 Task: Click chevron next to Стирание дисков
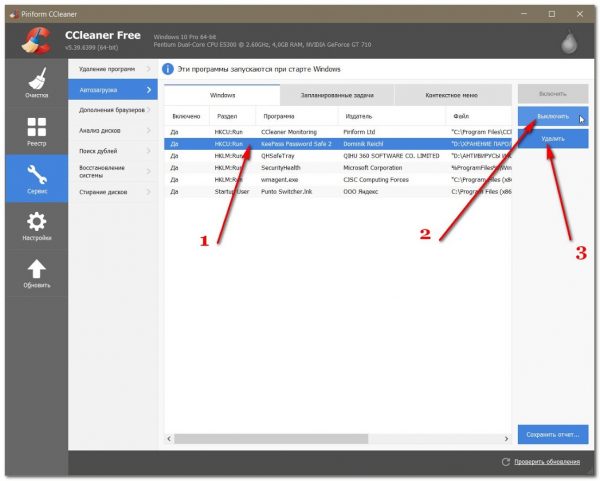coord(148,192)
